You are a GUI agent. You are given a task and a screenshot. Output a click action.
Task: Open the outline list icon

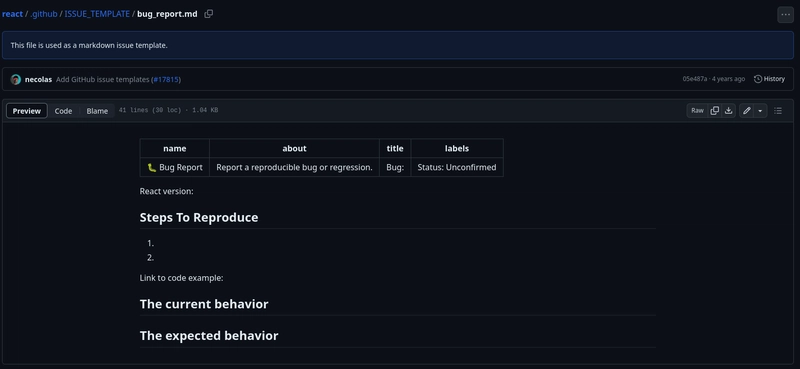click(x=778, y=111)
